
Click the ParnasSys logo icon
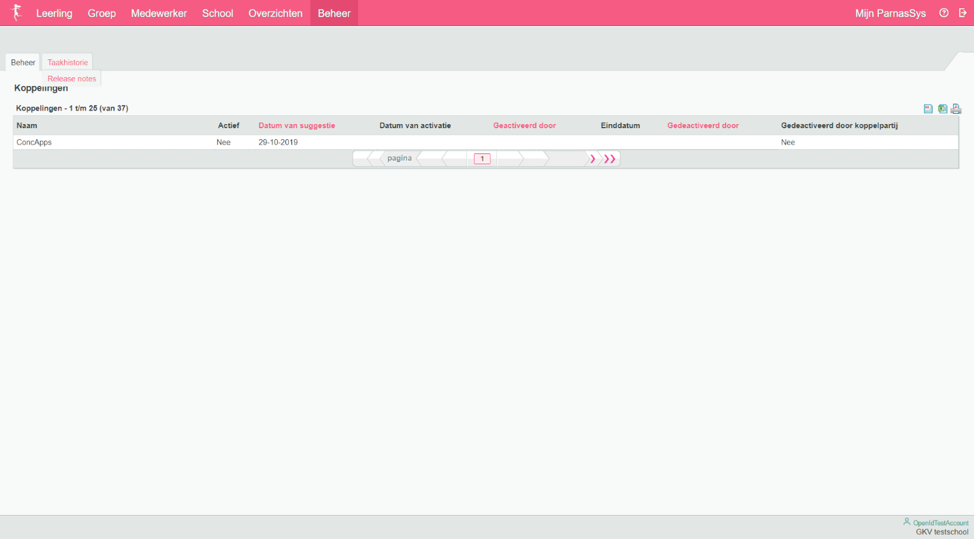(16, 13)
